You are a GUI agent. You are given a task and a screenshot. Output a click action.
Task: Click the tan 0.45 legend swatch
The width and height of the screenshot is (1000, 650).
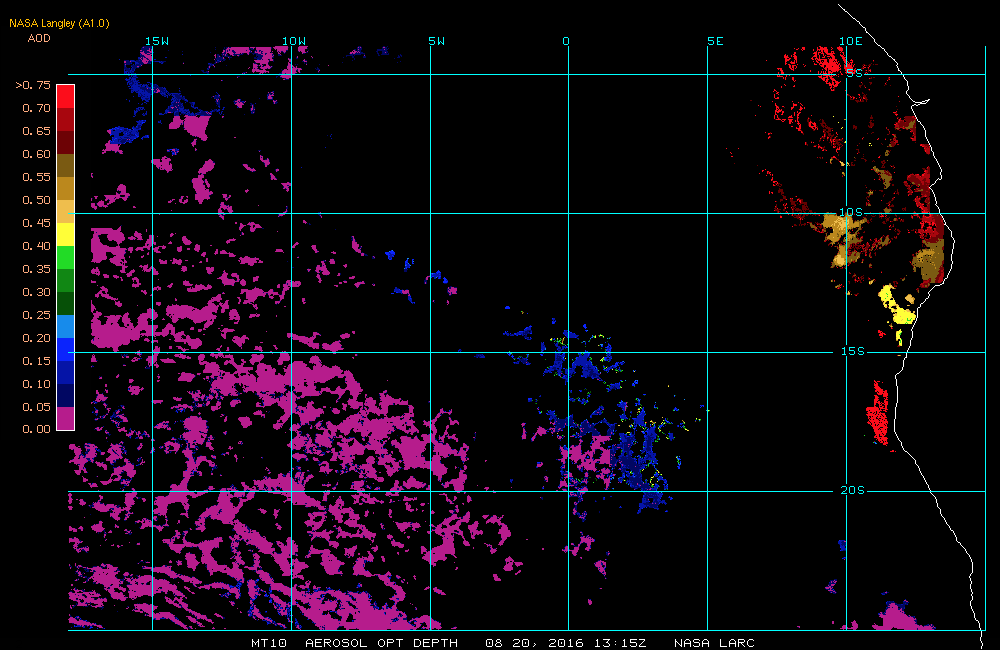coord(66,211)
